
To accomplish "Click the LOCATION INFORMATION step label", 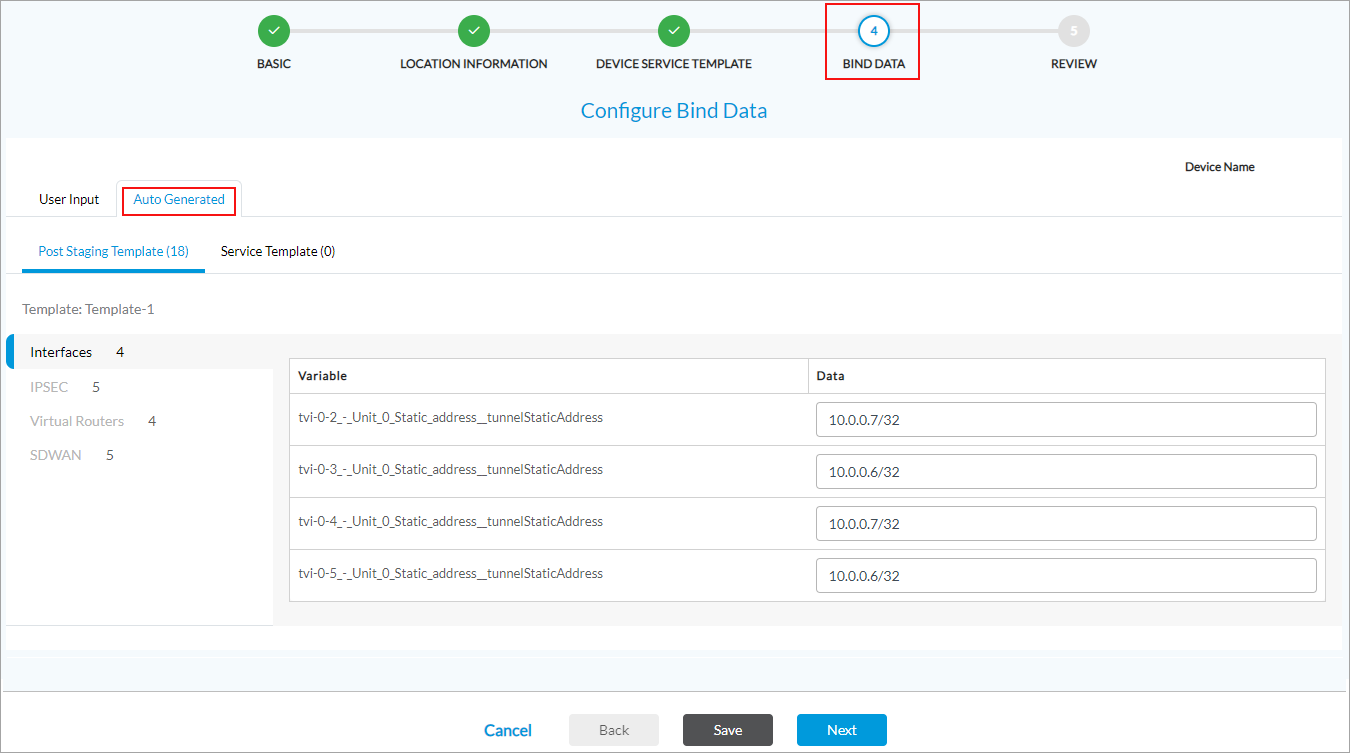I will [x=474, y=64].
